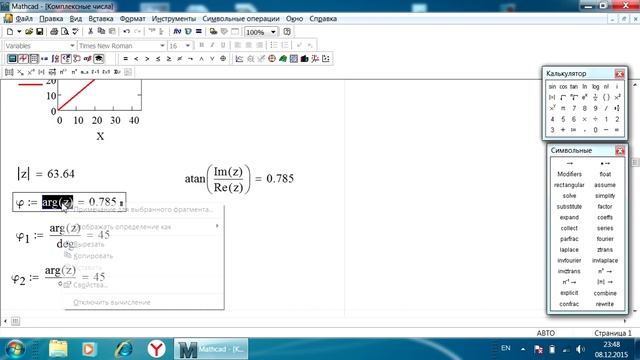The width and height of the screenshot is (640, 360).
Task: Open the Times New Roman font dropdown
Action: tap(162, 45)
